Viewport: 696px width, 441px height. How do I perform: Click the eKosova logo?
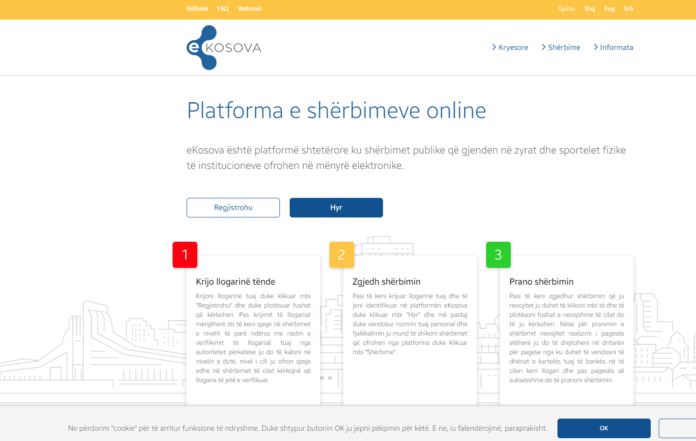click(x=224, y=47)
